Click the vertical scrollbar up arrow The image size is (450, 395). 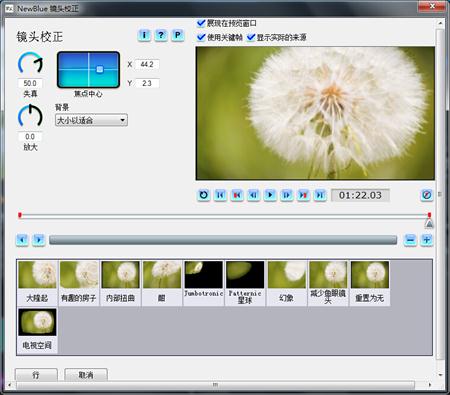(x=440, y=23)
